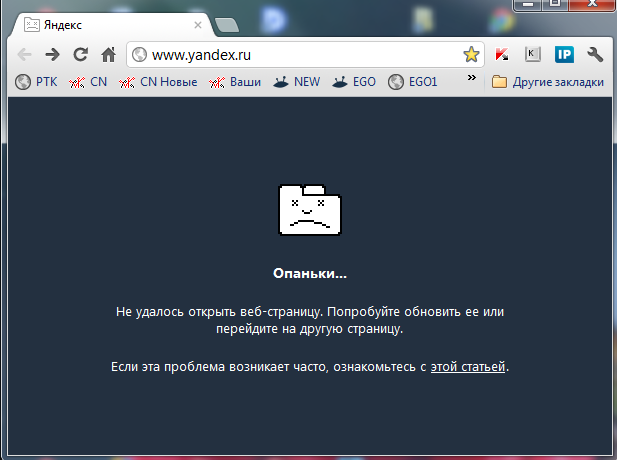Screen dimensions: 617x460
Task: Open the EGO1 bookmark
Action: pos(413,82)
